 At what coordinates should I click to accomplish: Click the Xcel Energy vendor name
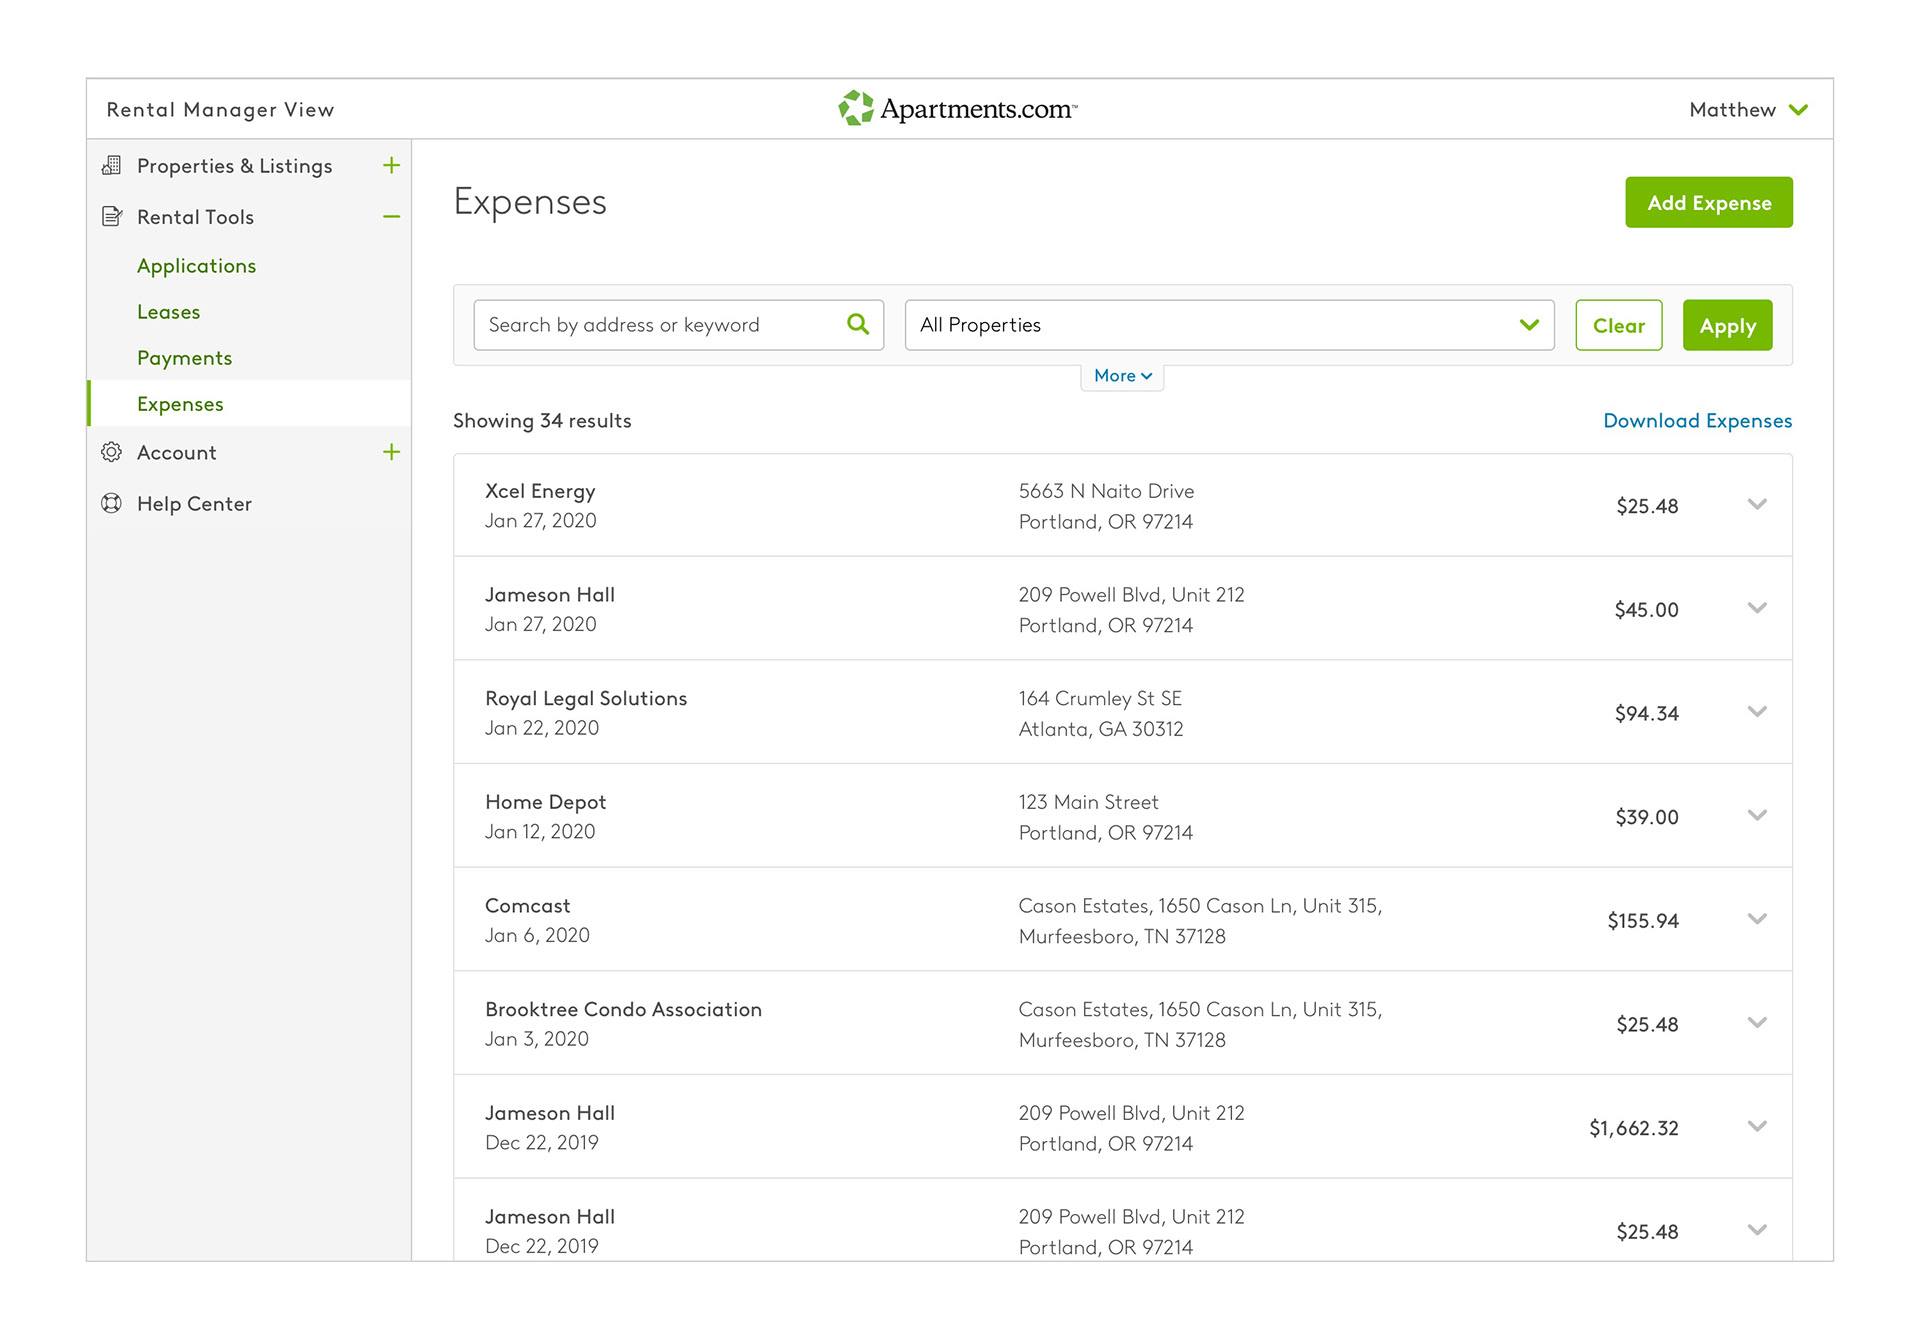540,491
